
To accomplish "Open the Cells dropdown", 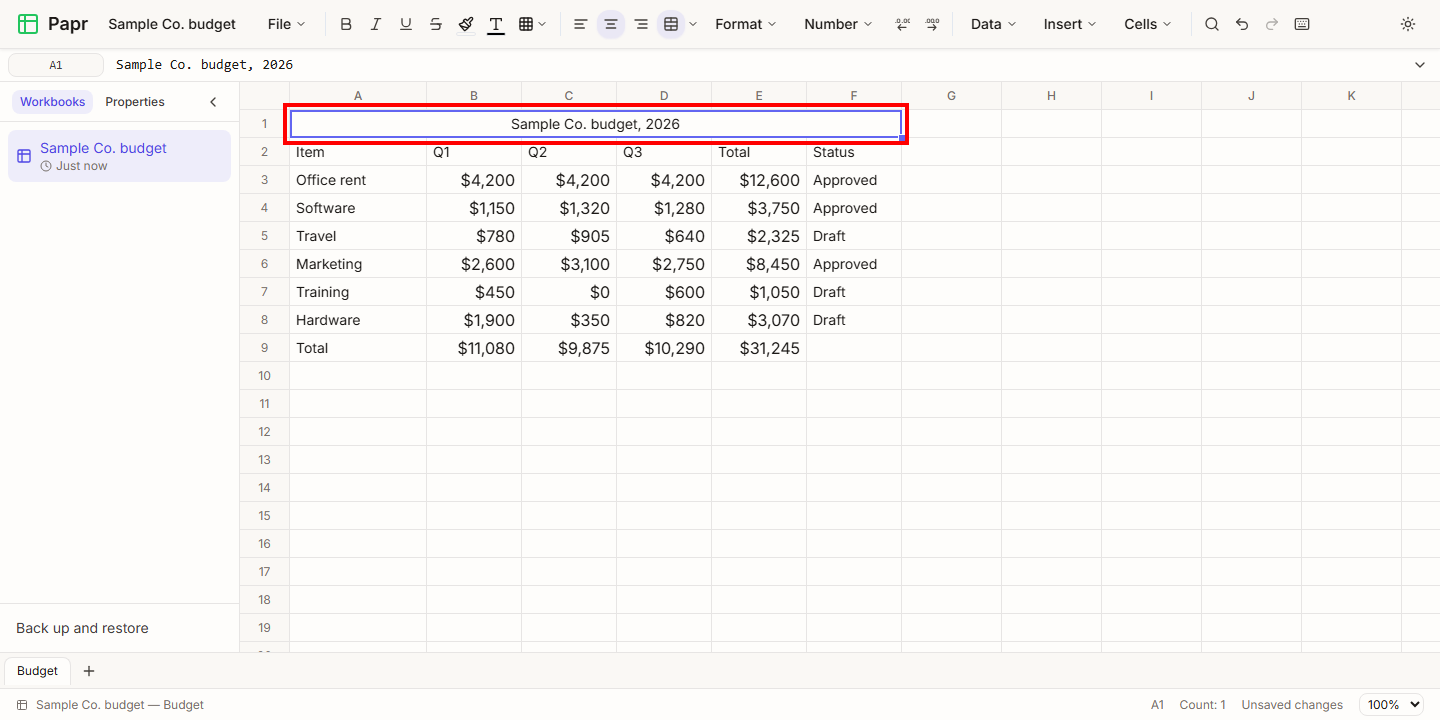I will point(1148,24).
